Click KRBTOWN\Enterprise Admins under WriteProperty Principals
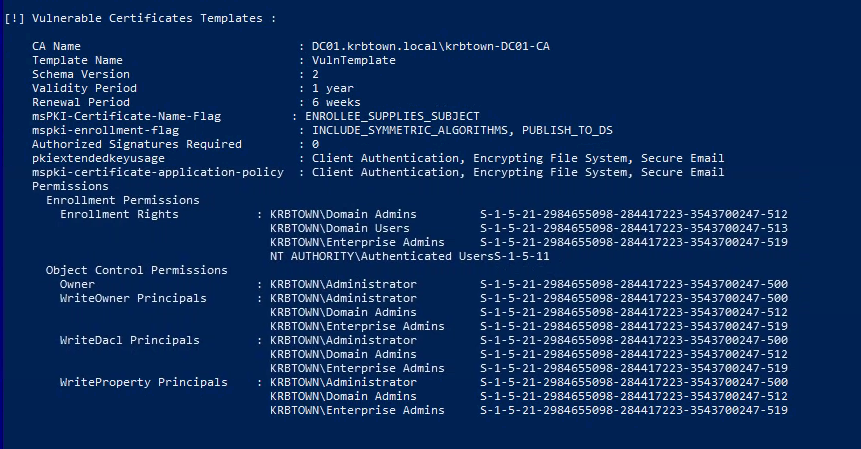The height and width of the screenshot is (449, 861). [357, 410]
